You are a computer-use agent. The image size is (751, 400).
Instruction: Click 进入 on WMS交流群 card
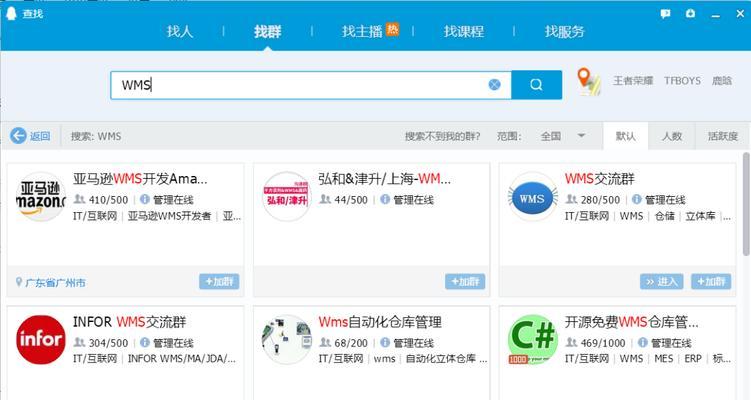(661, 282)
